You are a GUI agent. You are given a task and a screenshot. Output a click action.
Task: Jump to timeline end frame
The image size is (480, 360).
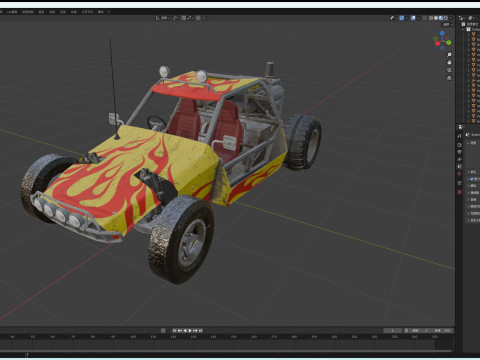200,330
